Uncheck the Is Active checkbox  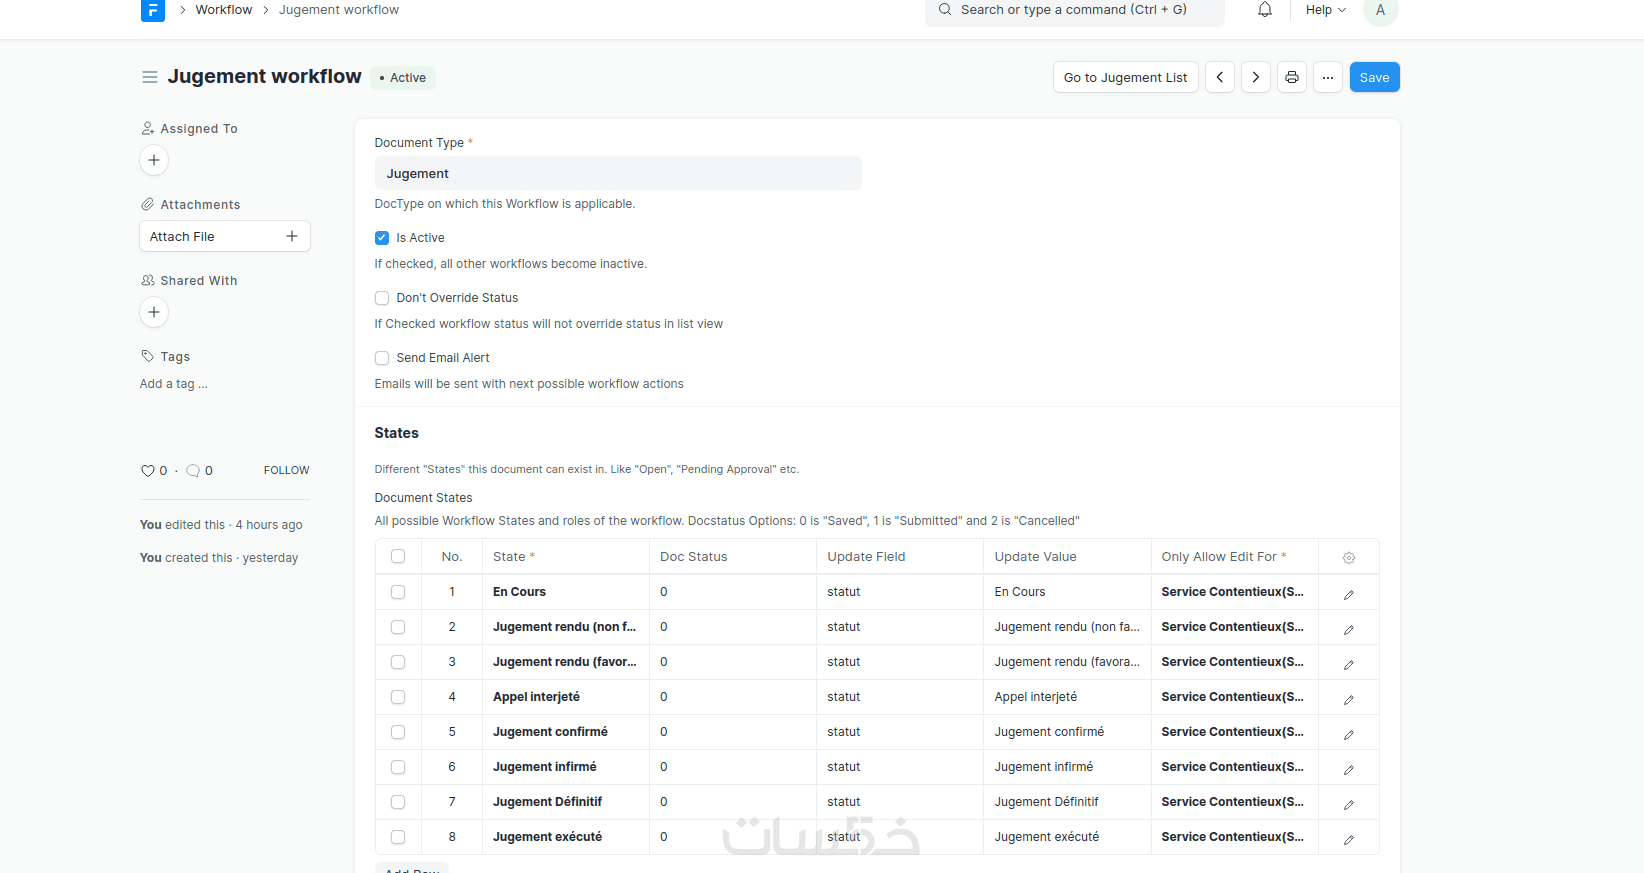(x=382, y=238)
